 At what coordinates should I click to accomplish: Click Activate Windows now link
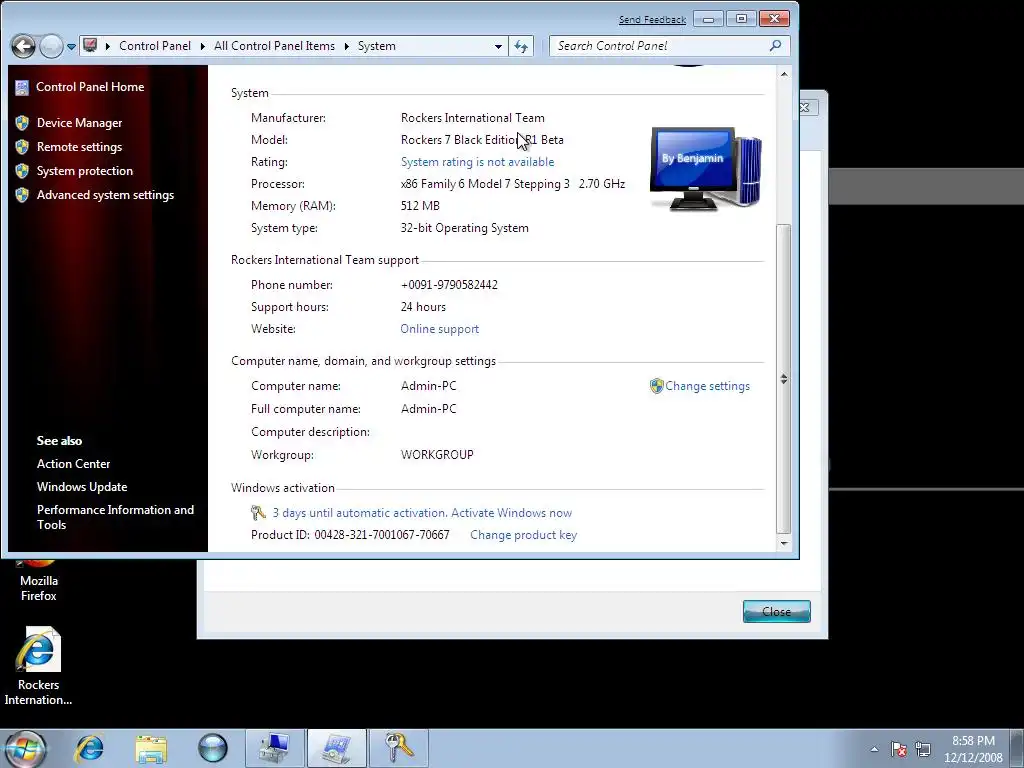511,513
